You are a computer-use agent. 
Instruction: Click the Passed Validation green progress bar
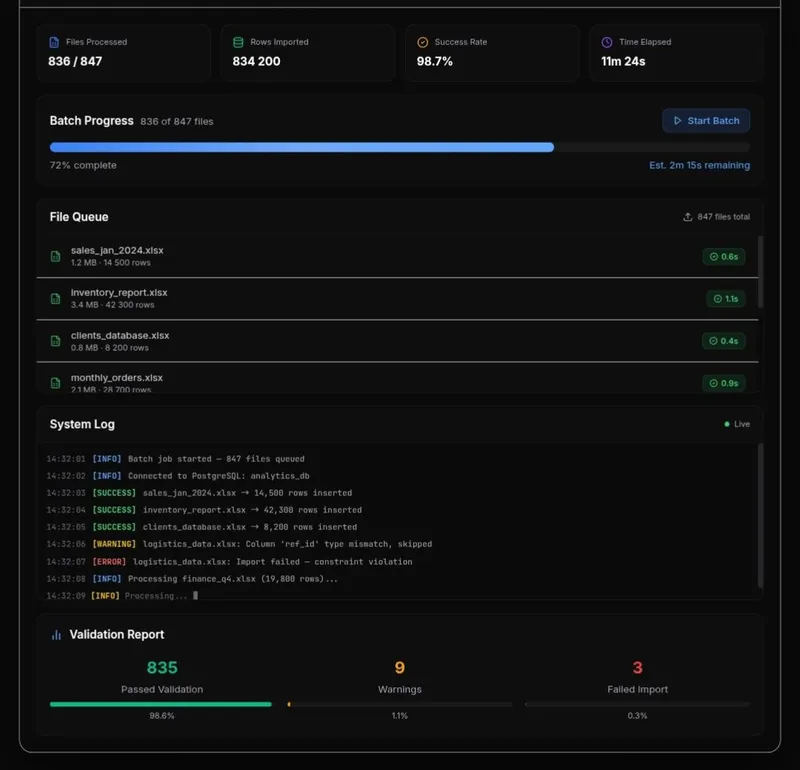161,704
